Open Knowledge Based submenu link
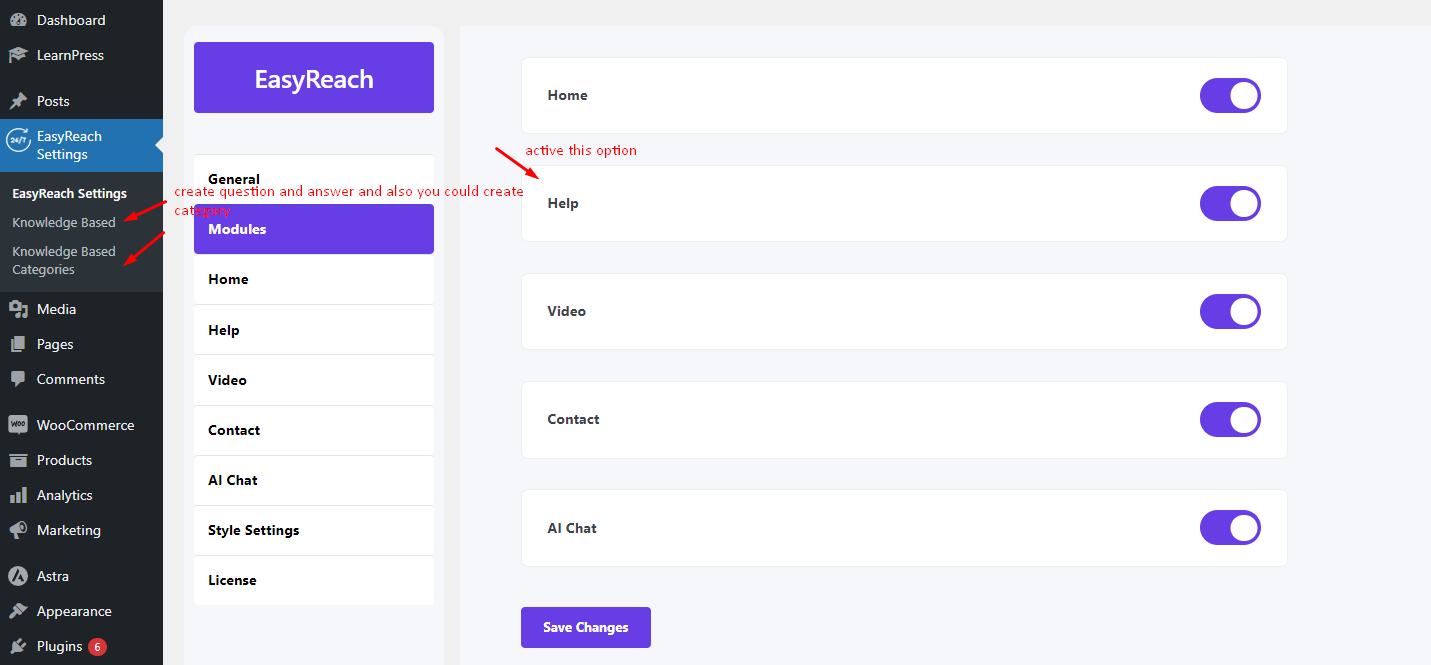 coord(64,222)
